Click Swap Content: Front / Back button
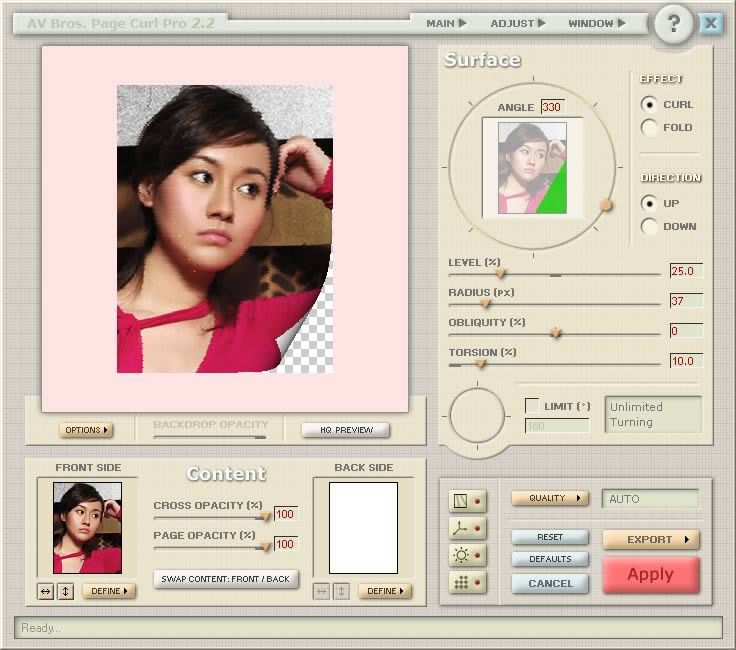The width and height of the screenshot is (736, 650). coord(226,579)
